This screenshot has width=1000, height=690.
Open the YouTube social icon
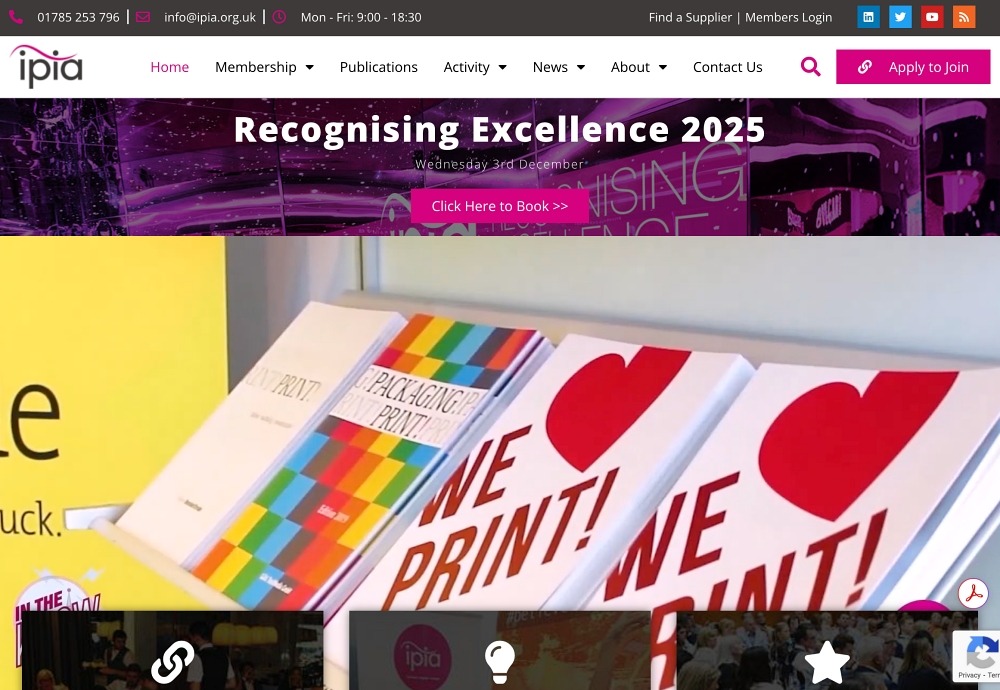932,17
